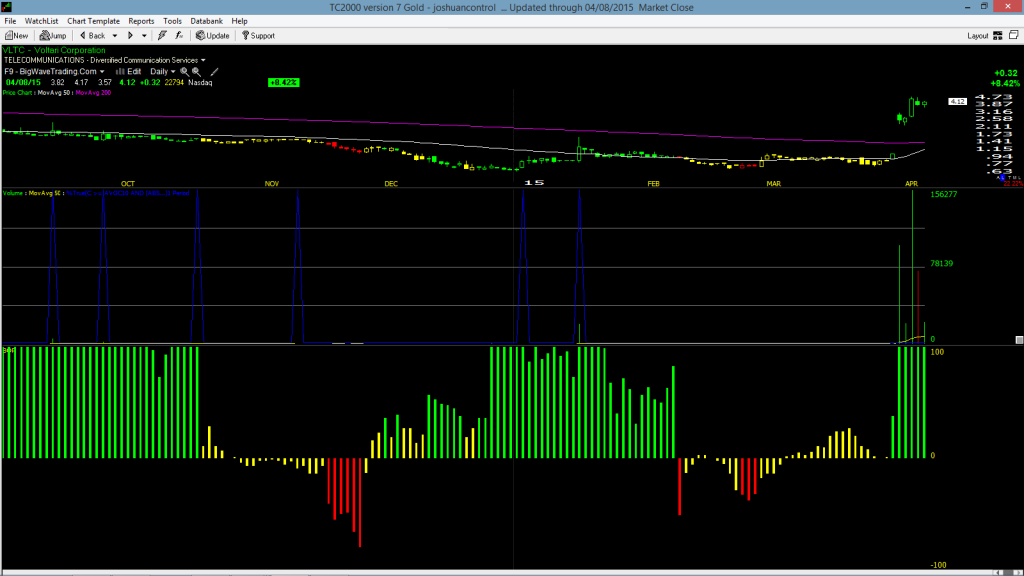The width and height of the screenshot is (1024, 576).
Task: Click the Update databank button
Action: 213,35
